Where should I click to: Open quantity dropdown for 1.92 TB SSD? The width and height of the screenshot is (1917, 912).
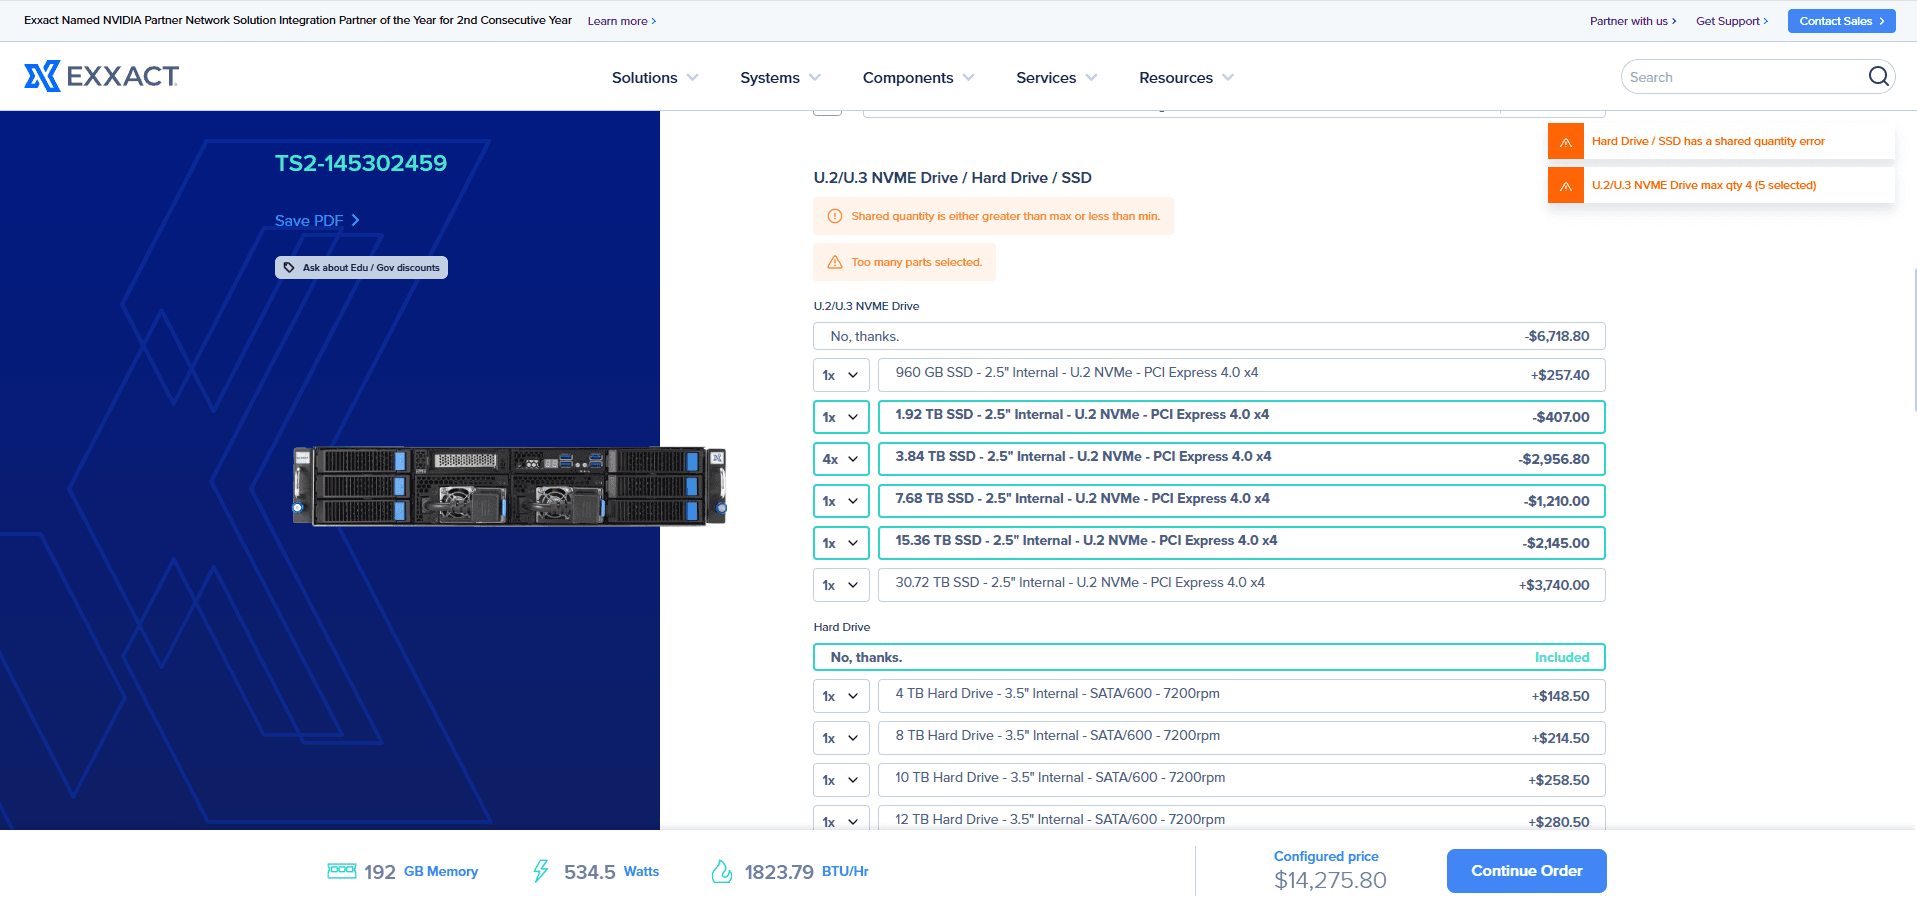coord(841,417)
